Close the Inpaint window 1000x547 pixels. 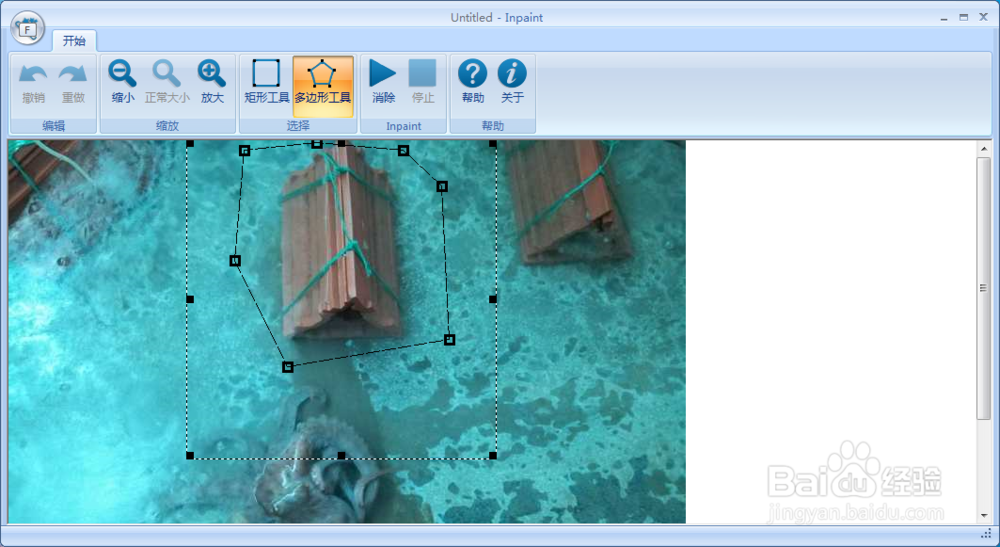(983, 18)
